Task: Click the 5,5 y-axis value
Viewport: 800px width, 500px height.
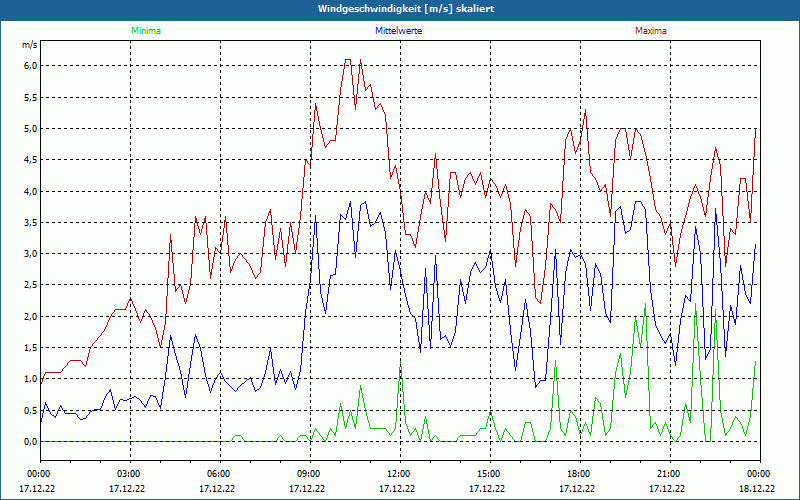Action: [x=30, y=97]
